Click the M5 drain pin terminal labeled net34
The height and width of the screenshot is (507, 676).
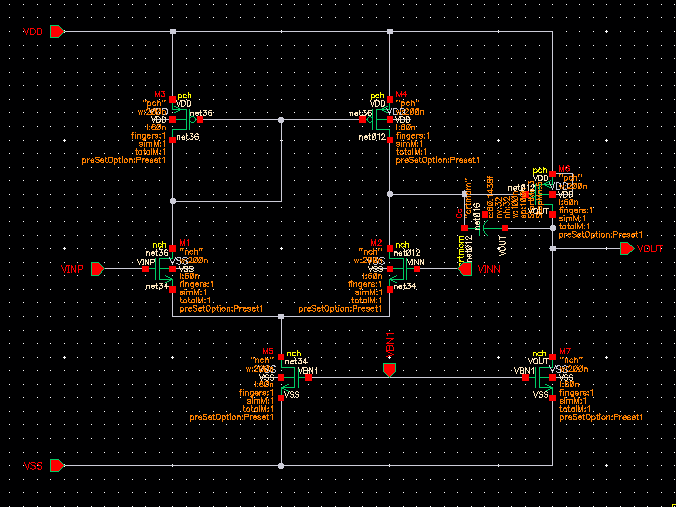(x=281, y=357)
